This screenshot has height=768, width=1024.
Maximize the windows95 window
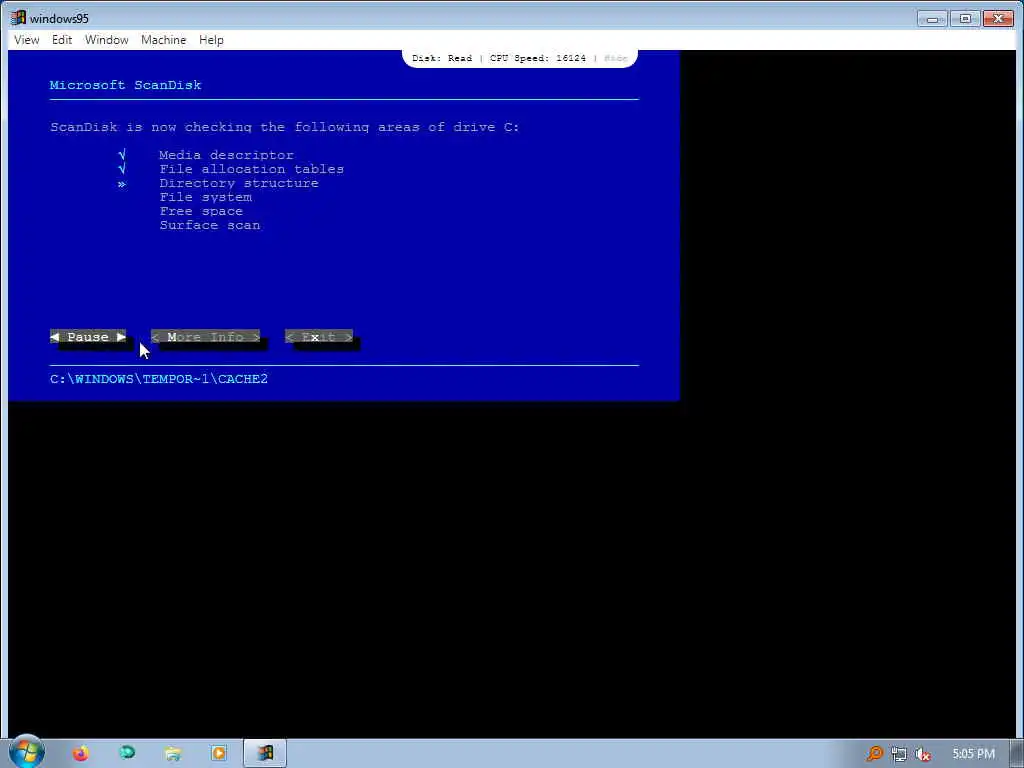click(965, 19)
